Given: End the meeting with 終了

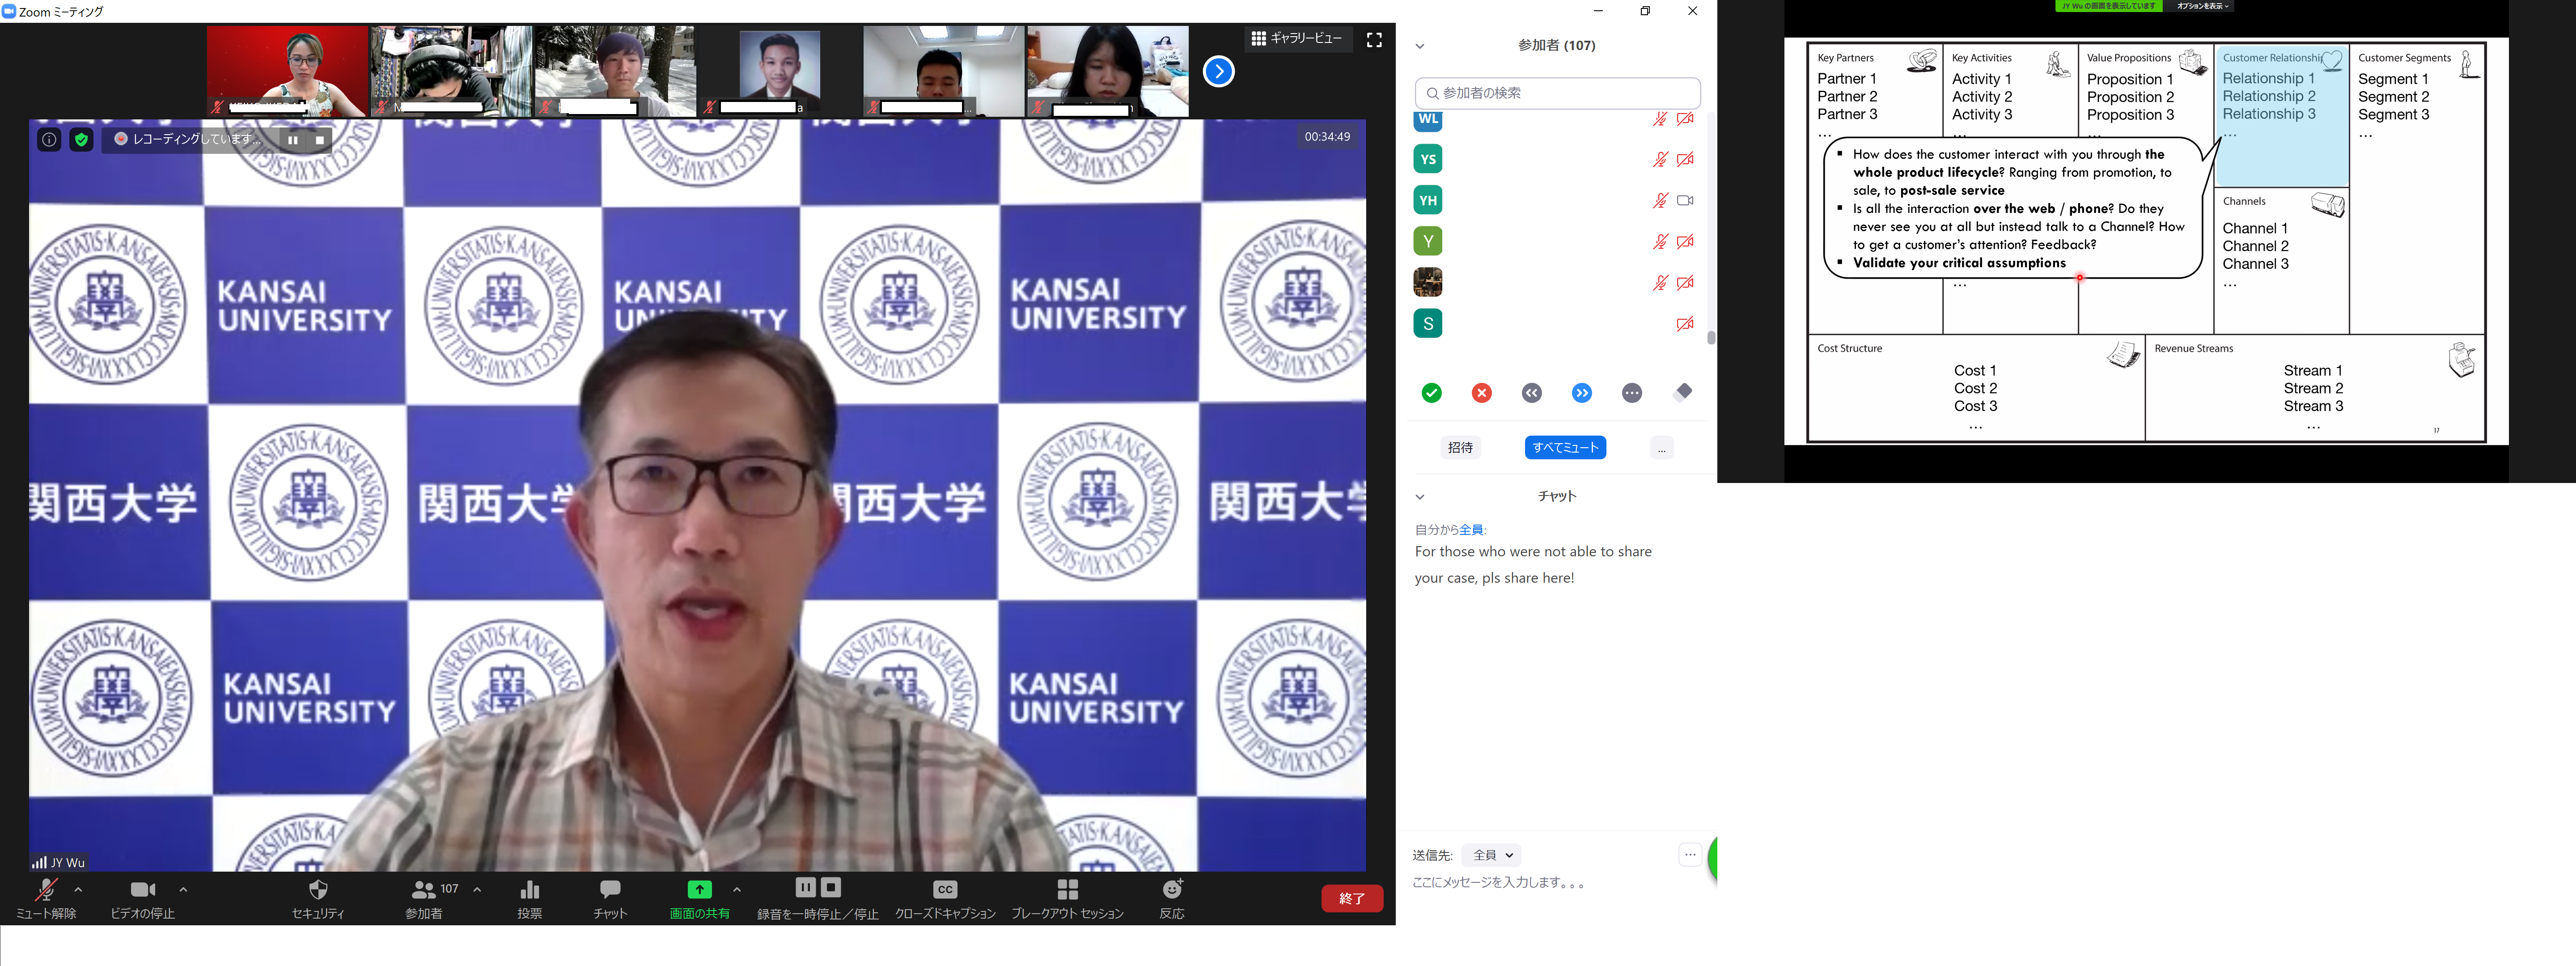Looking at the screenshot, I should pos(1352,898).
